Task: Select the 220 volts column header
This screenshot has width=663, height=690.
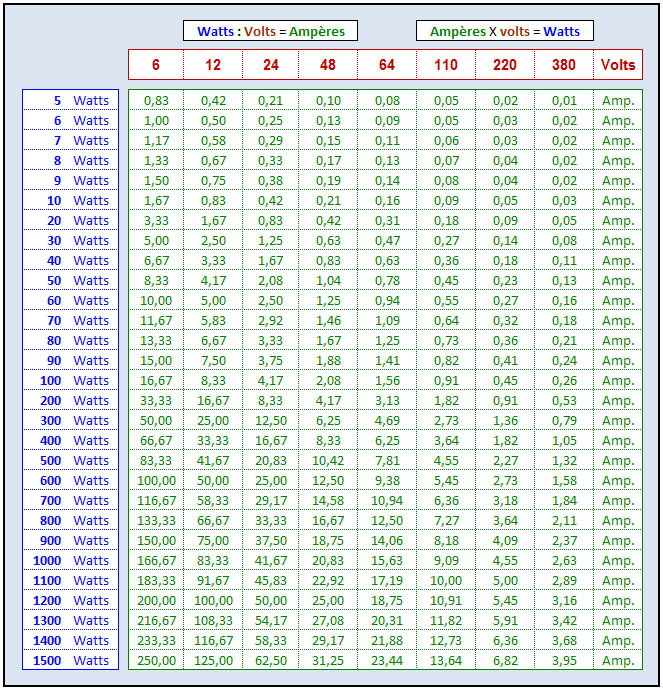Action: 505,65
